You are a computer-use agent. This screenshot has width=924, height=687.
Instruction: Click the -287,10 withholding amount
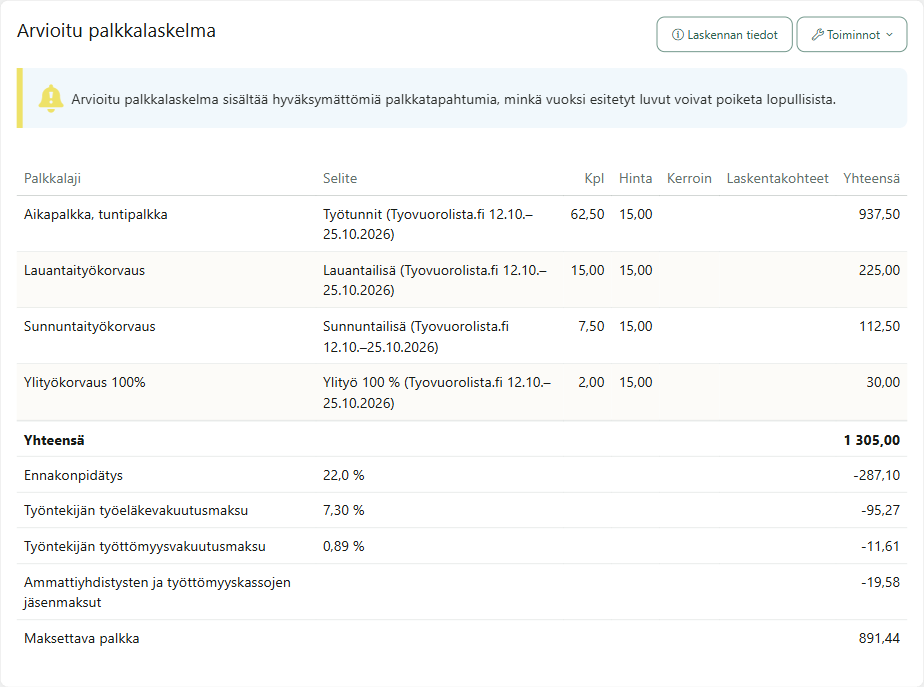pyautogui.click(x=876, y=475)
